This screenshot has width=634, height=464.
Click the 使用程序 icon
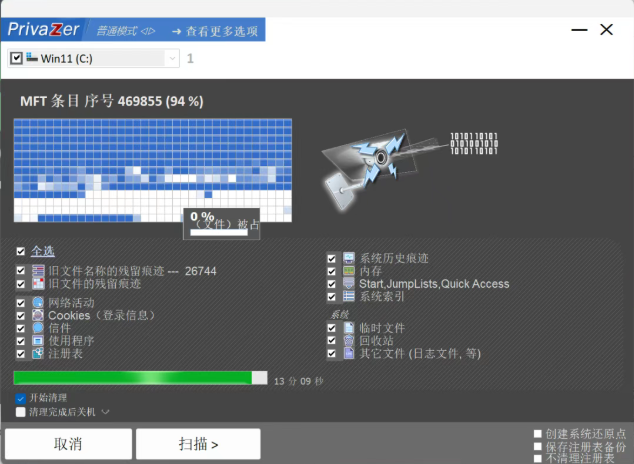38,340
